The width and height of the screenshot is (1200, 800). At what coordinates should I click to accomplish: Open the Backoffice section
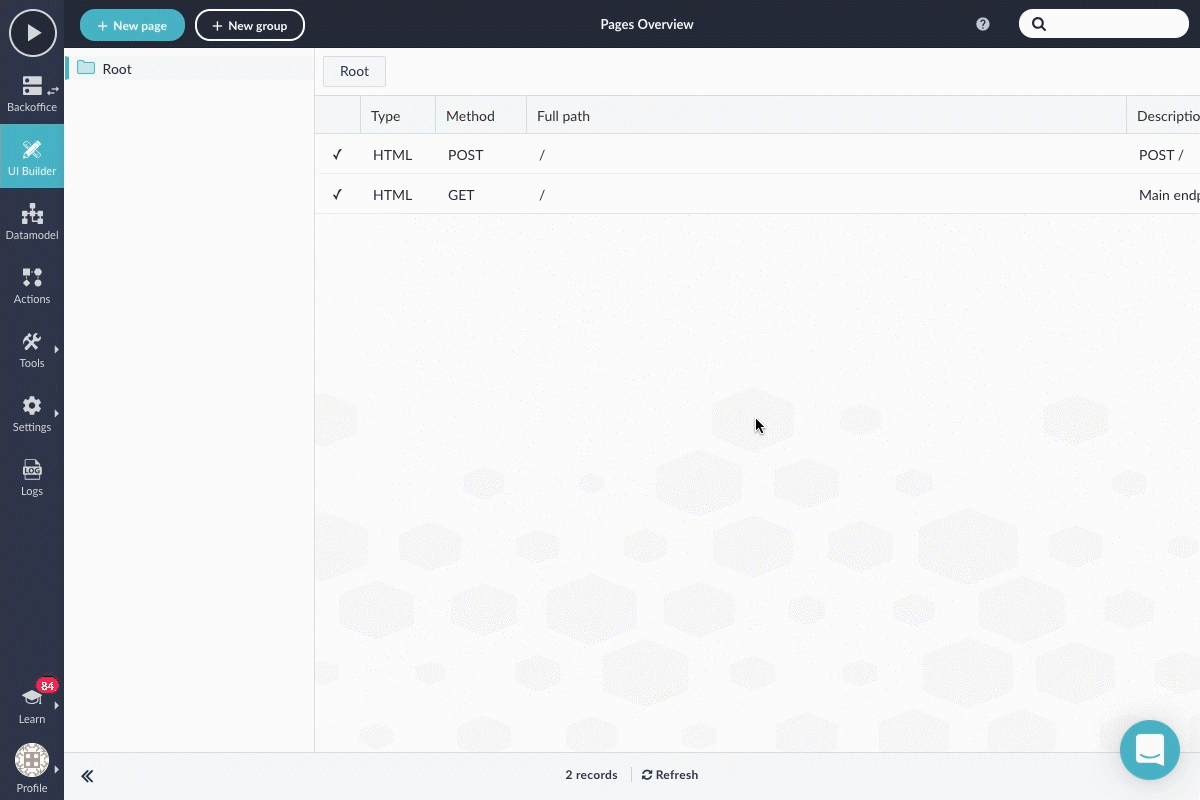pos(32,93)
